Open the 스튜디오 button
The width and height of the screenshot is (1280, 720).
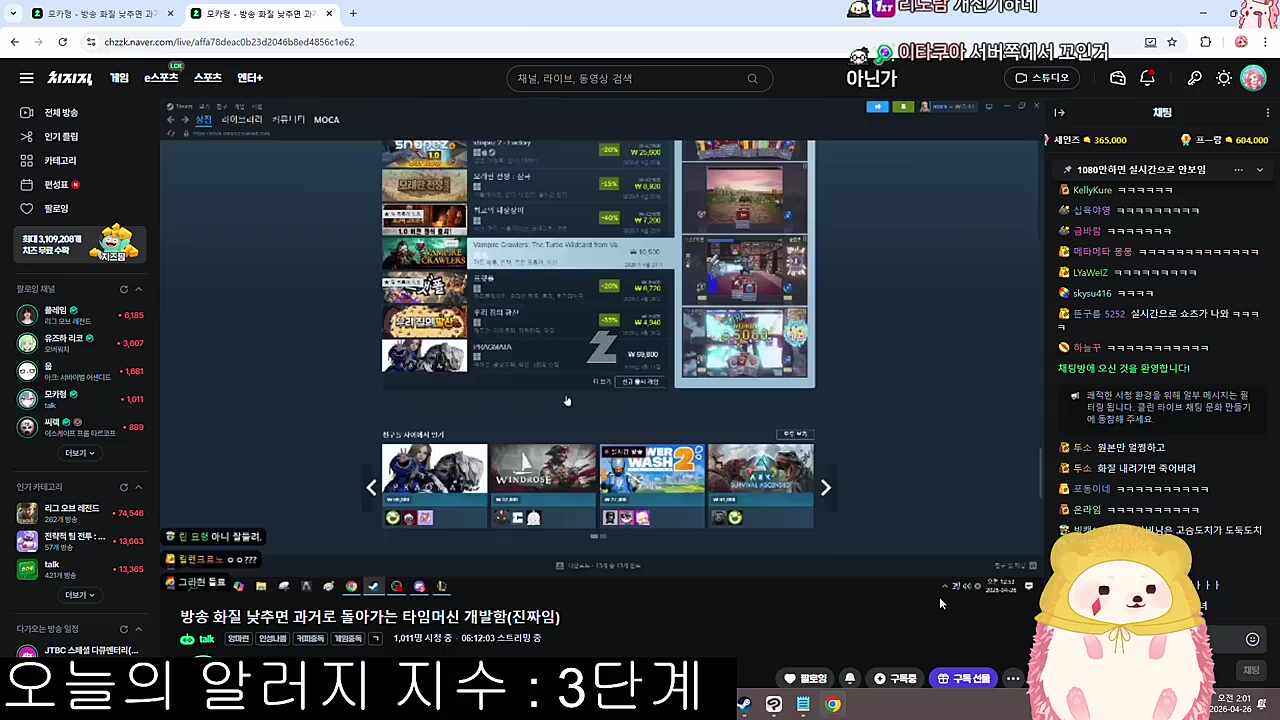pyautogui.click(x=1042, y=78)
